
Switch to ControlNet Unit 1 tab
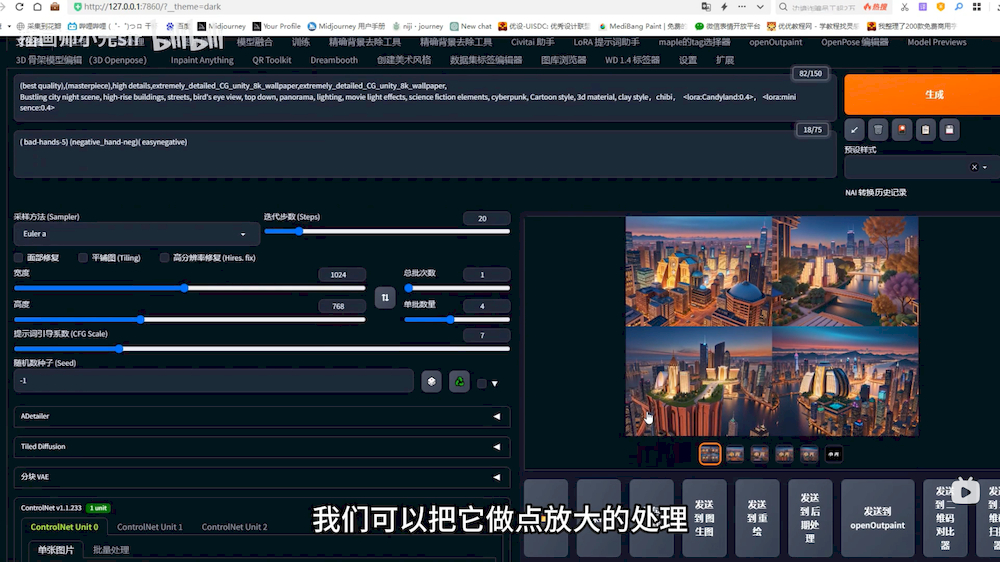click(149, 527)
